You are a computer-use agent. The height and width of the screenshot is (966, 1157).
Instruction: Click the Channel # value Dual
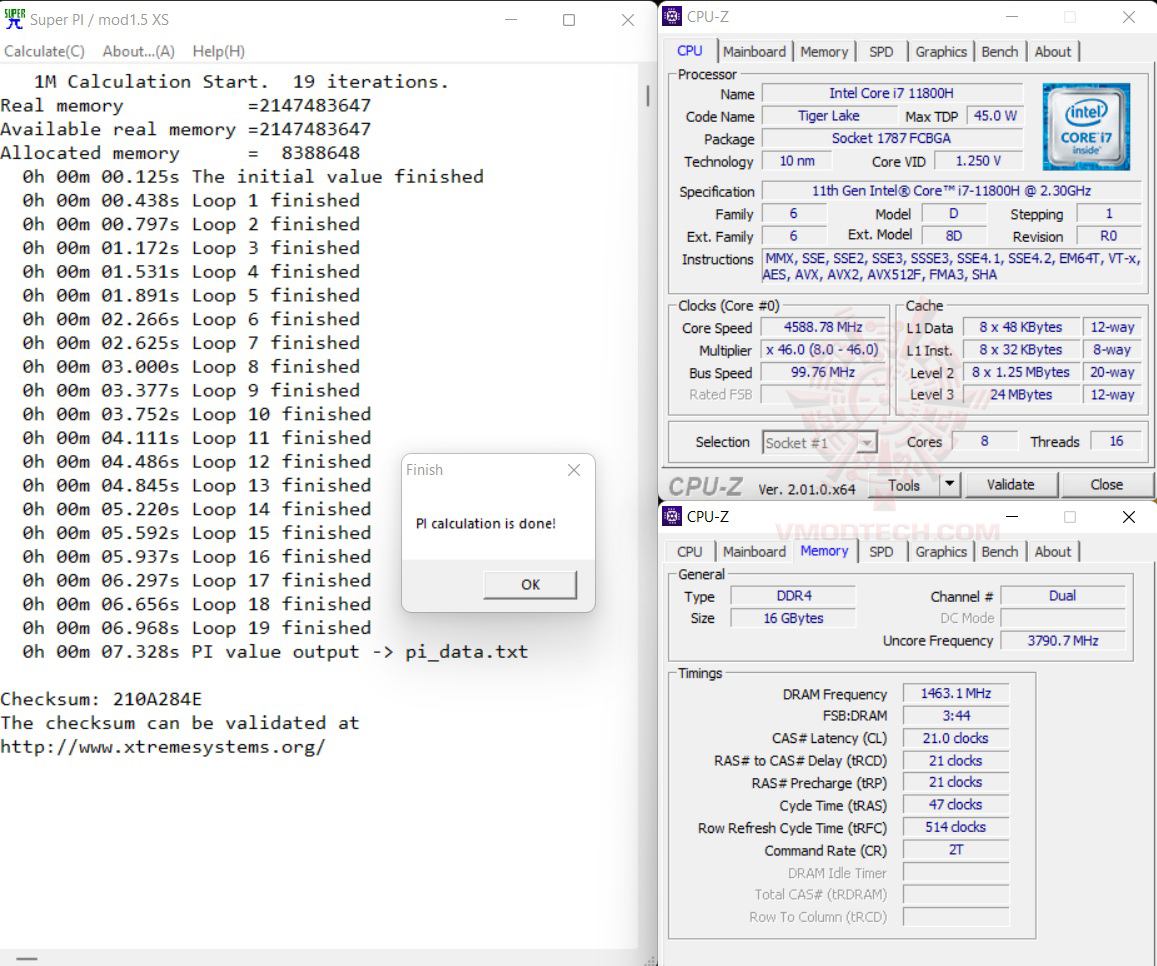(1063, 596)
